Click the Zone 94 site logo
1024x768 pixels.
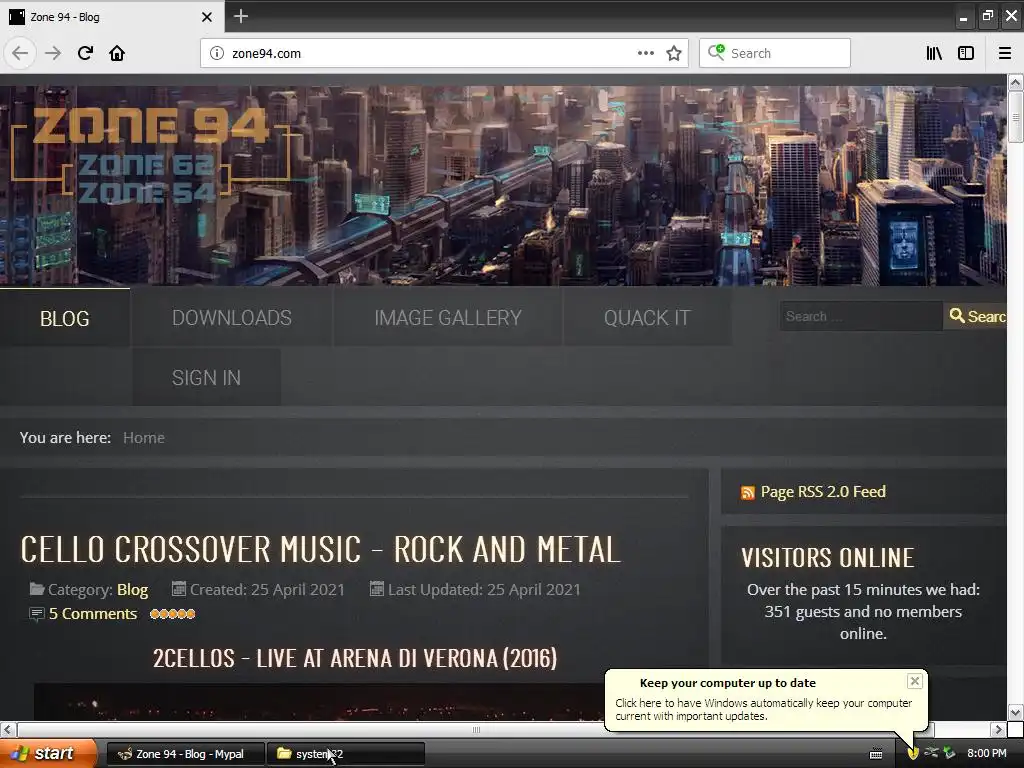[151, 153]
